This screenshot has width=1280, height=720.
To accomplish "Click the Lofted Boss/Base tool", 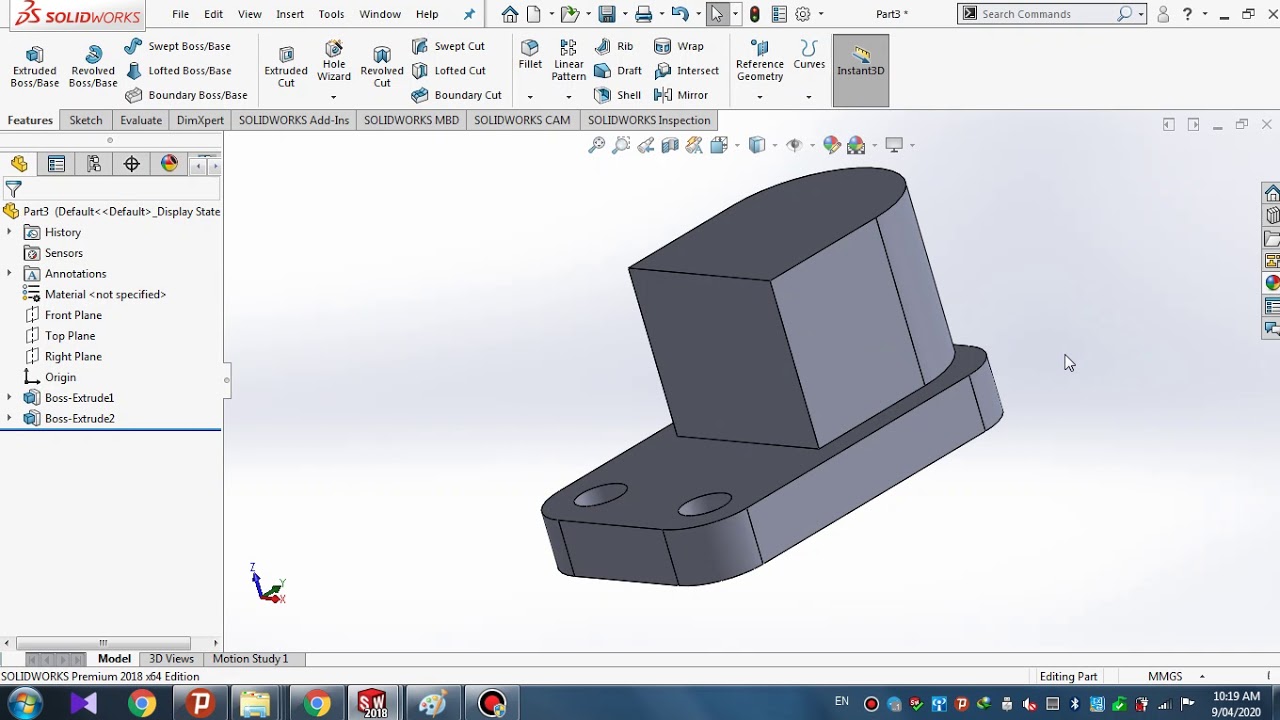I will point(177,71).
